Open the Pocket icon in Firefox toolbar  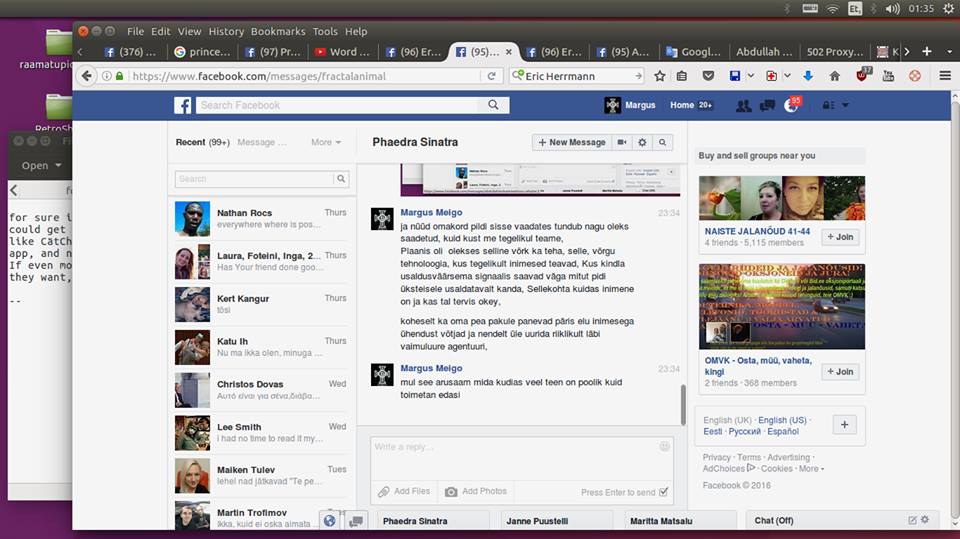point(708,76)
